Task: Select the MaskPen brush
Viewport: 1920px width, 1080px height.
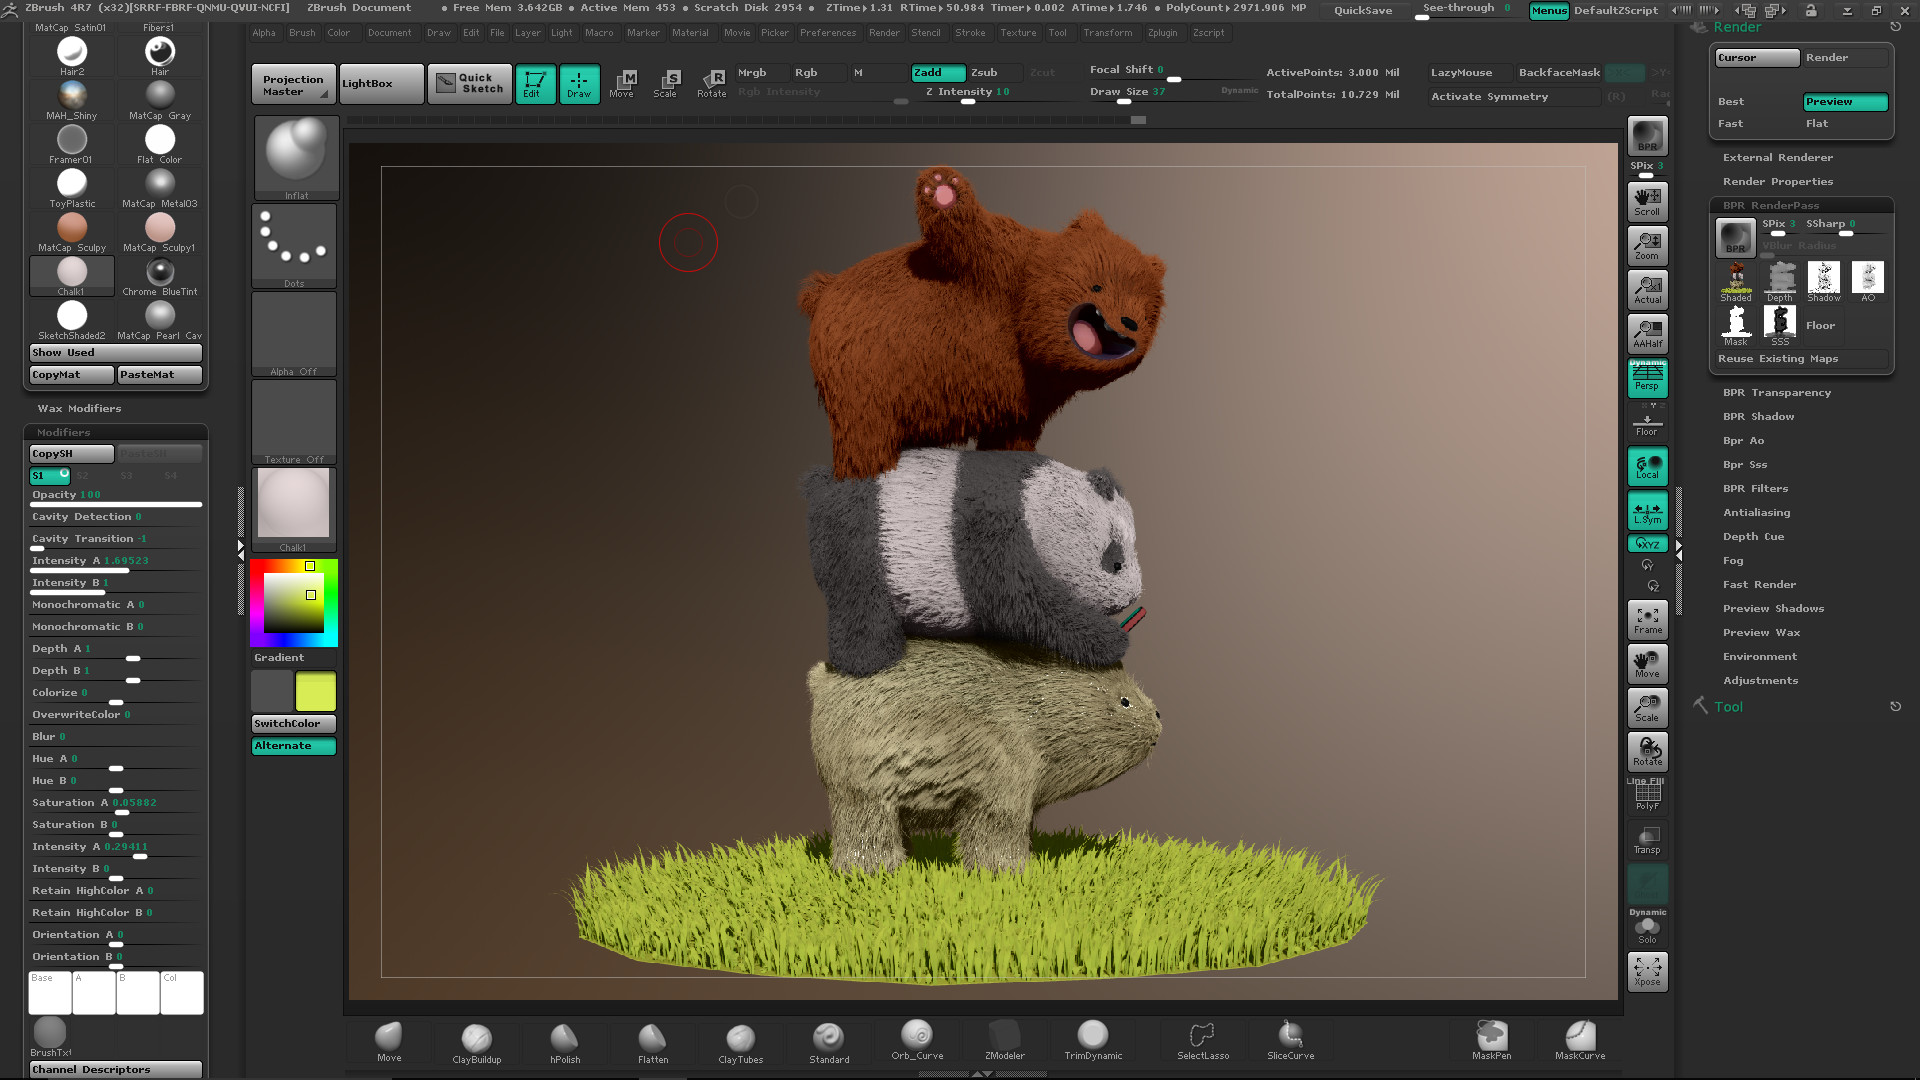Action: pos(1491,1041)
